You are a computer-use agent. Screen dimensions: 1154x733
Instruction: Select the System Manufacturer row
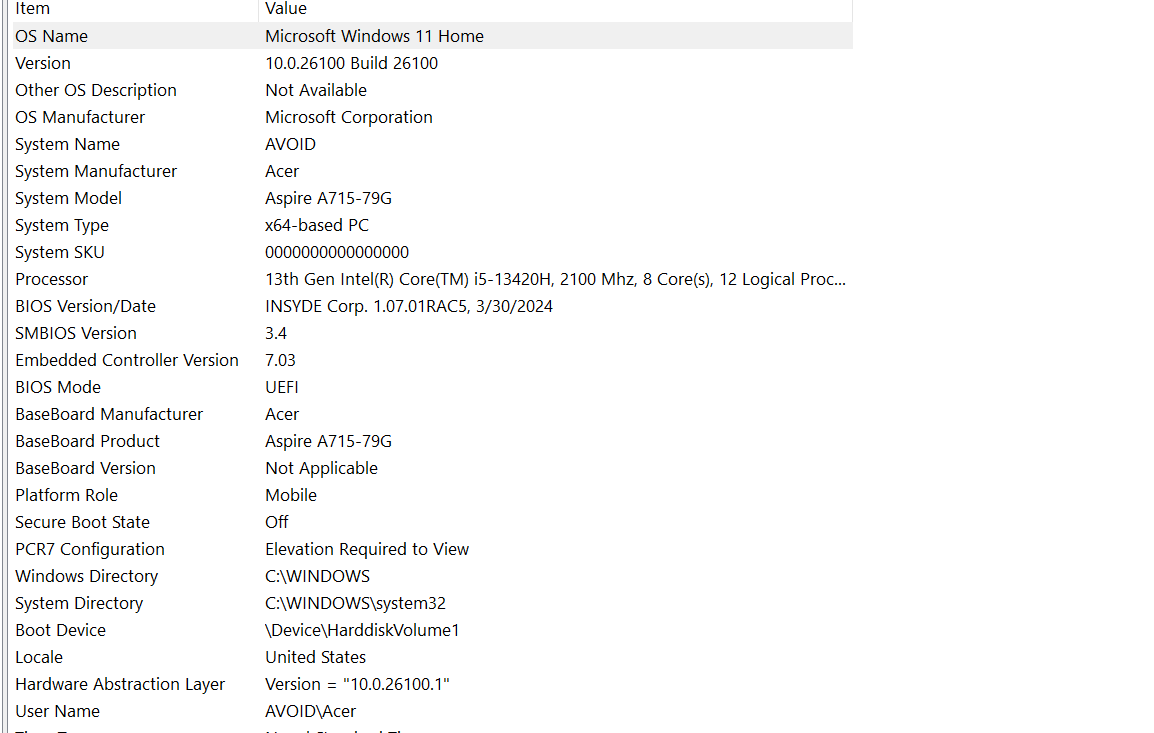[x=433, y=171]
